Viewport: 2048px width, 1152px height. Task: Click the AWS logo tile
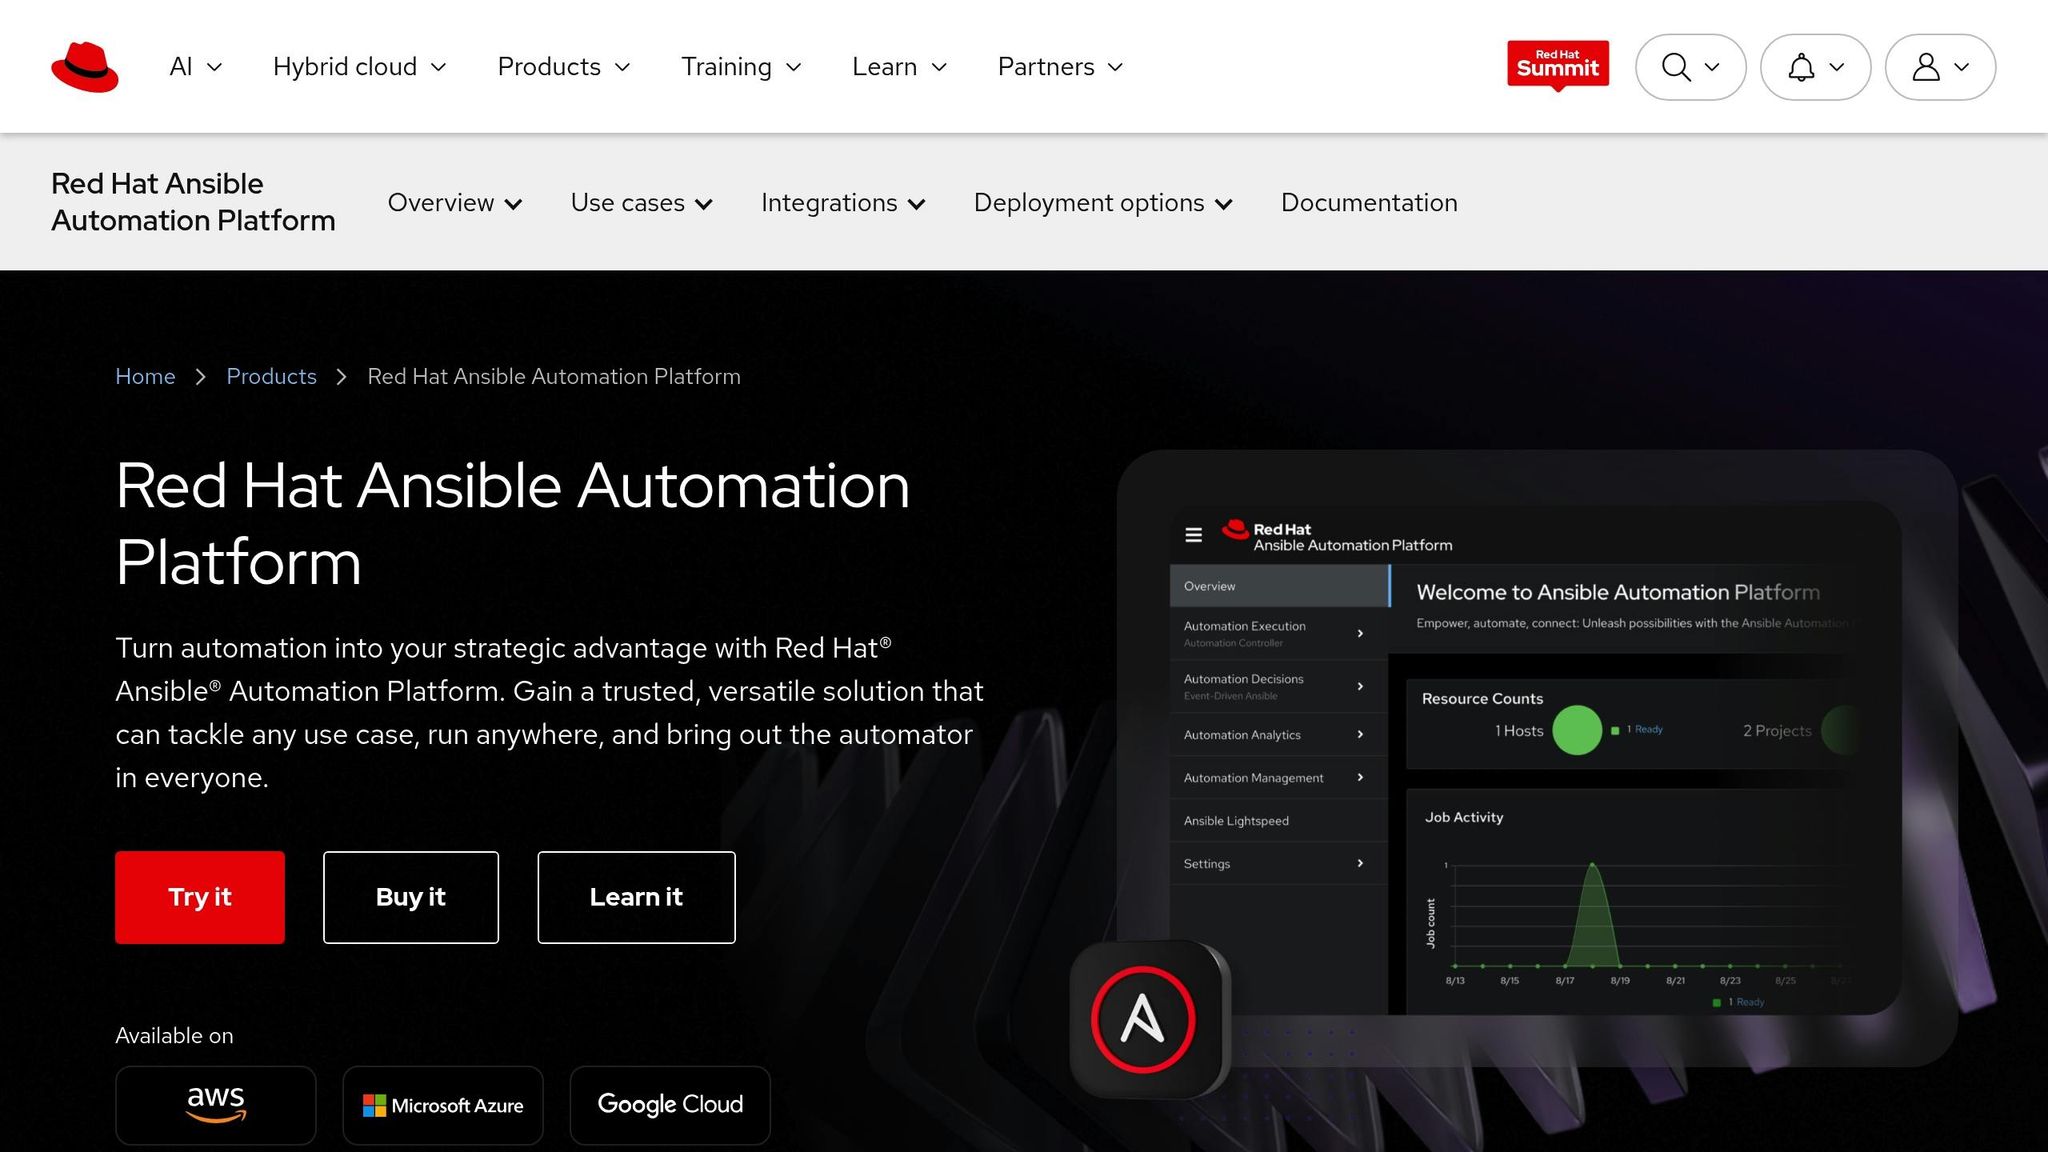(216, 1105)
